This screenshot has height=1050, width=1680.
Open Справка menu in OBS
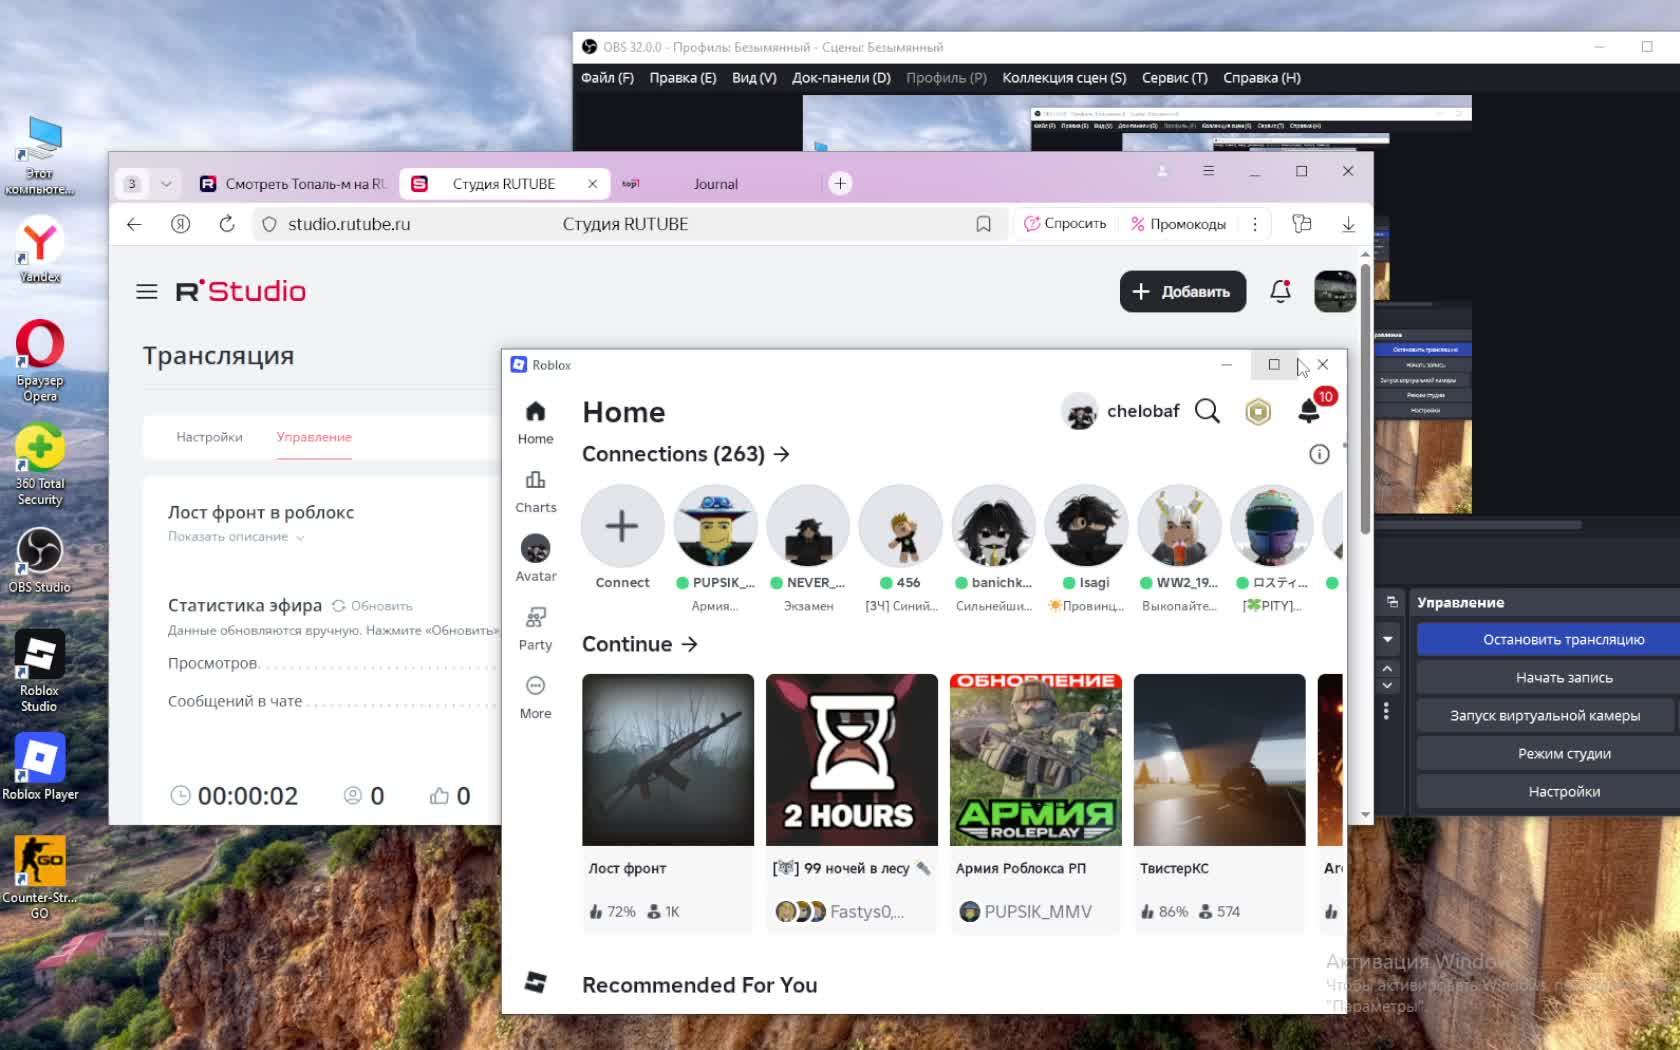(x=1262, y=78)
